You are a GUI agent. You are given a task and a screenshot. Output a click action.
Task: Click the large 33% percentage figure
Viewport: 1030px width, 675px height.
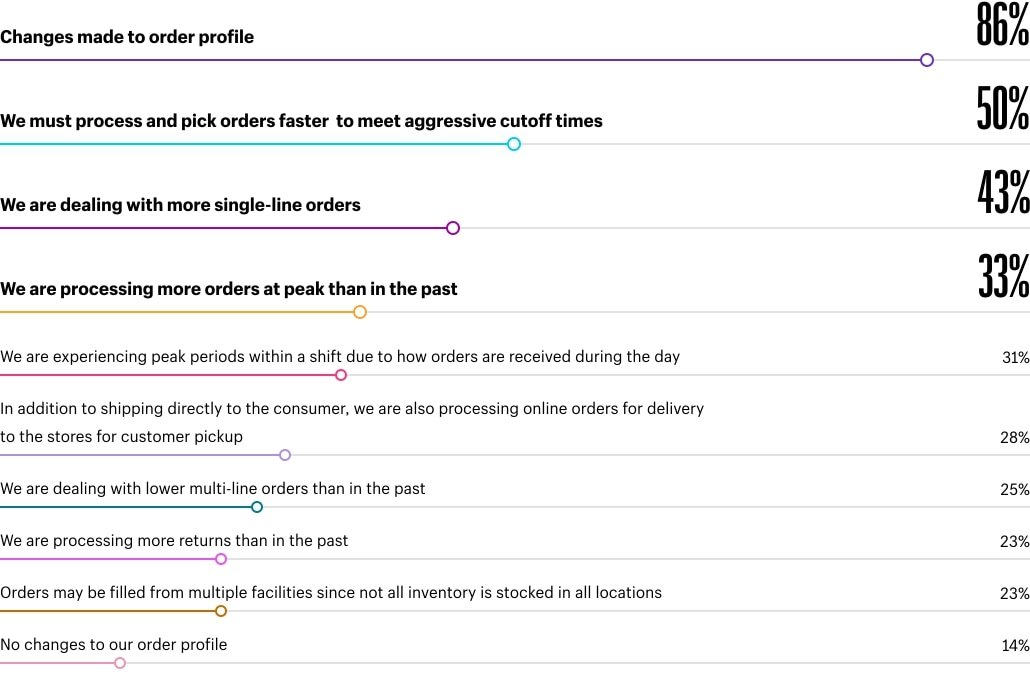tap(1003, 276)
